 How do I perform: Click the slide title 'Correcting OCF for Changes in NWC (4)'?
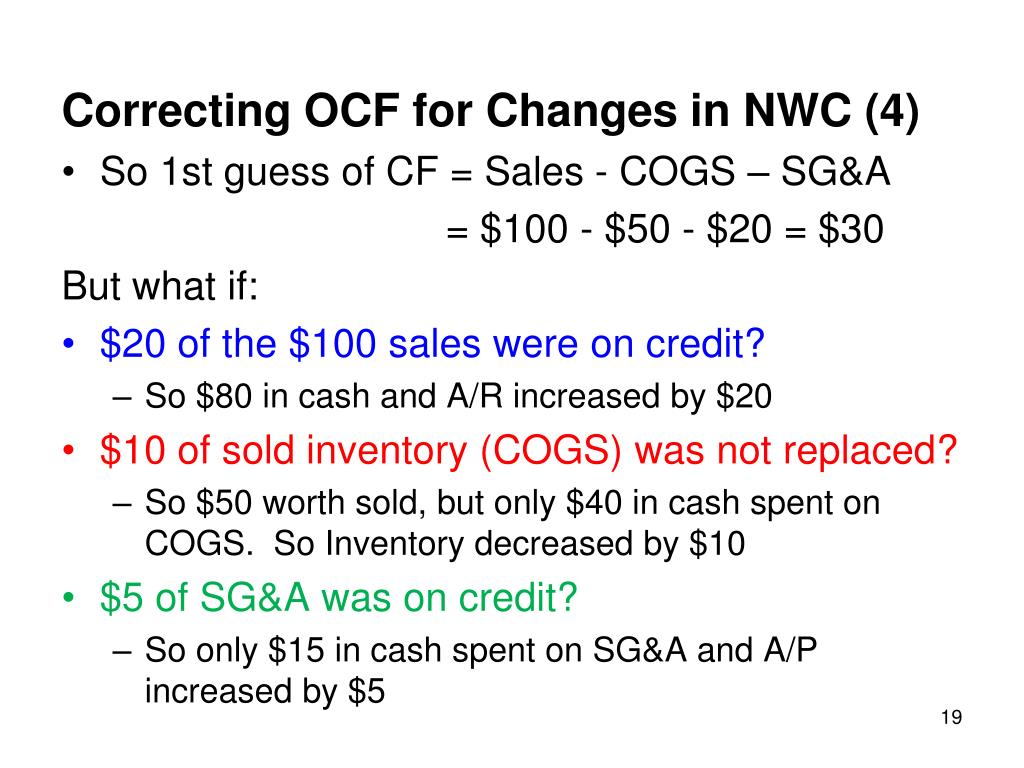490,111
